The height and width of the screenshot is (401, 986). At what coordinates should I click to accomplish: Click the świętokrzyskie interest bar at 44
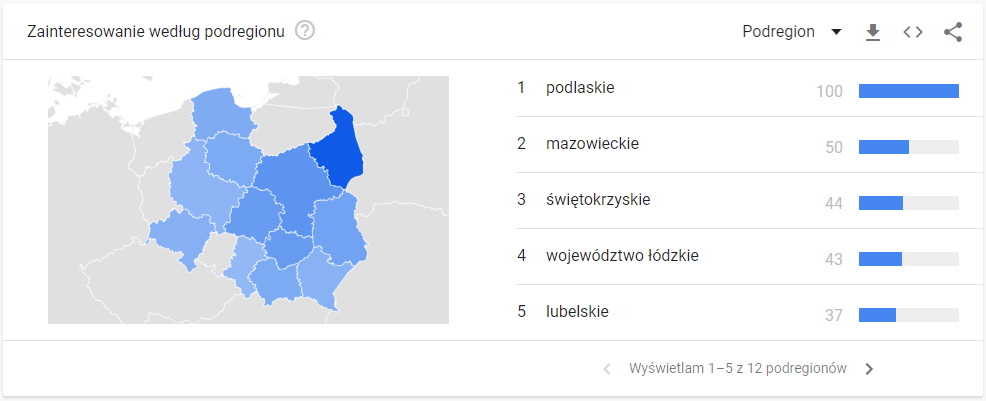coord(881,203)
